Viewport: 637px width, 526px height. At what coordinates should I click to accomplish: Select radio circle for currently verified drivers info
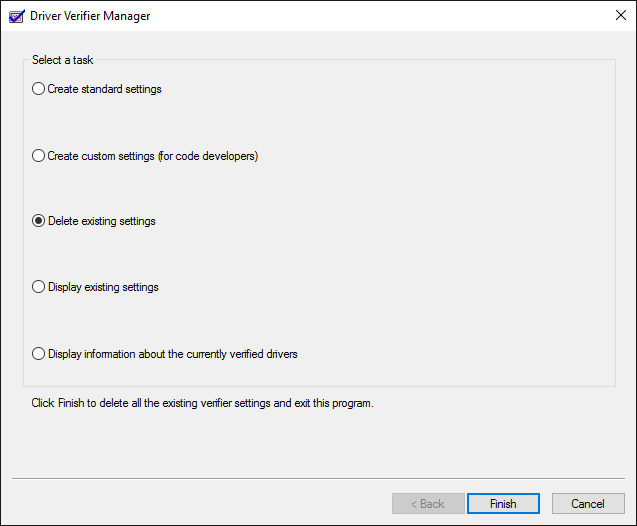[x=38, y=353]
